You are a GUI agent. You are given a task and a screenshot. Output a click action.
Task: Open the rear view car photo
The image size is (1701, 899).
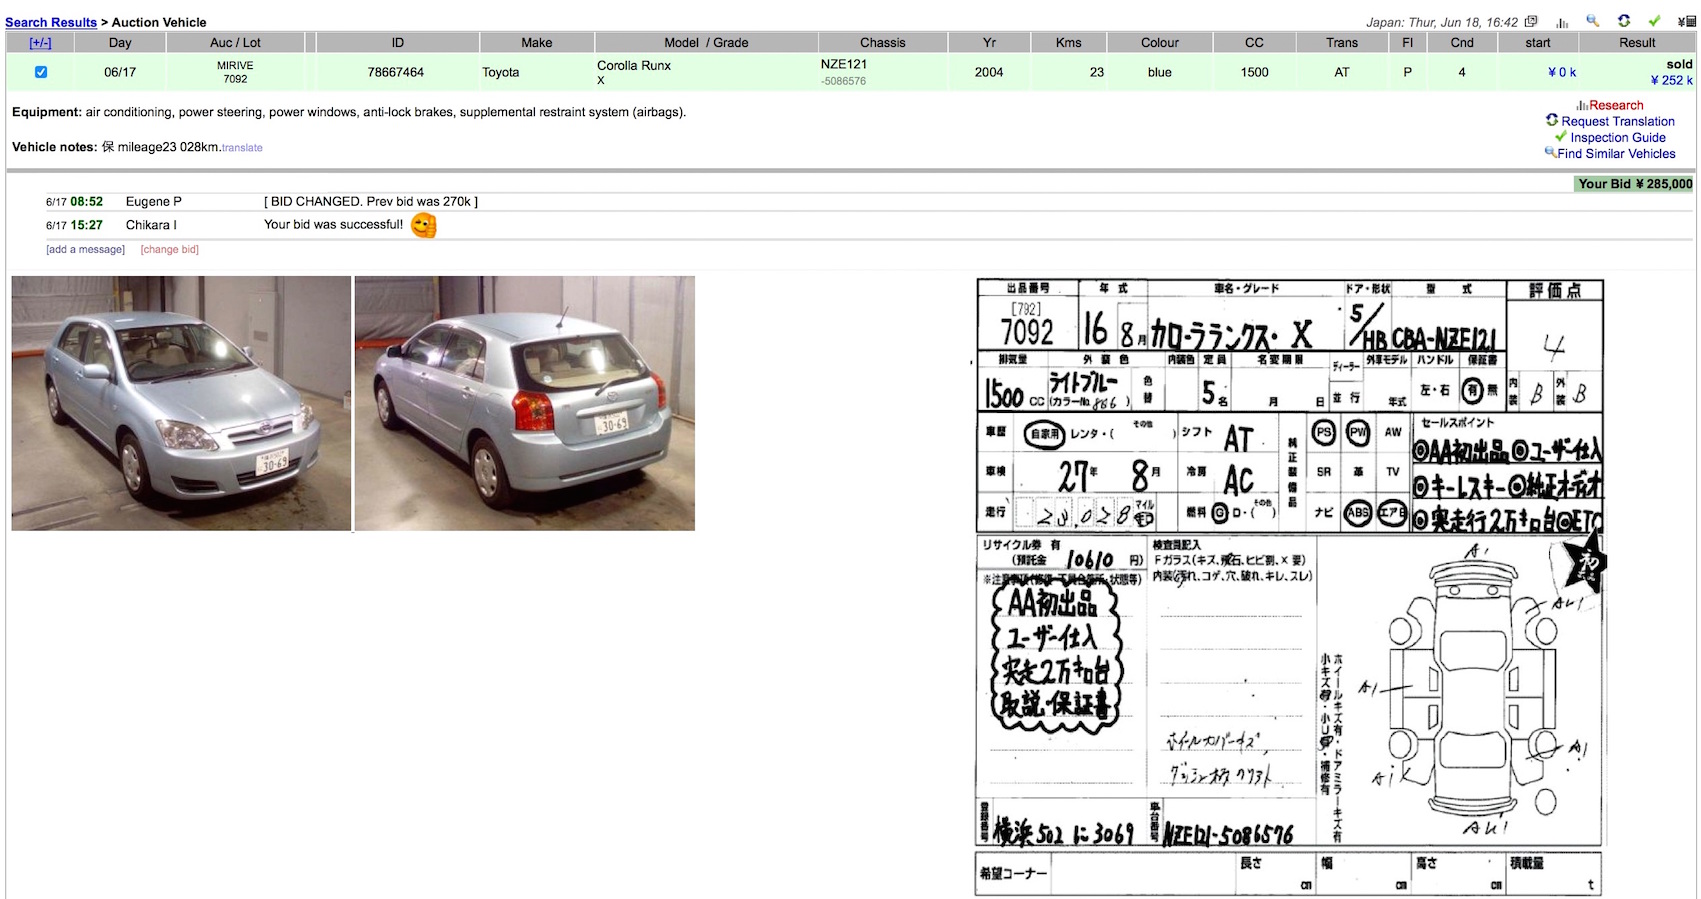pyautogui.click(x=525, y=403)
